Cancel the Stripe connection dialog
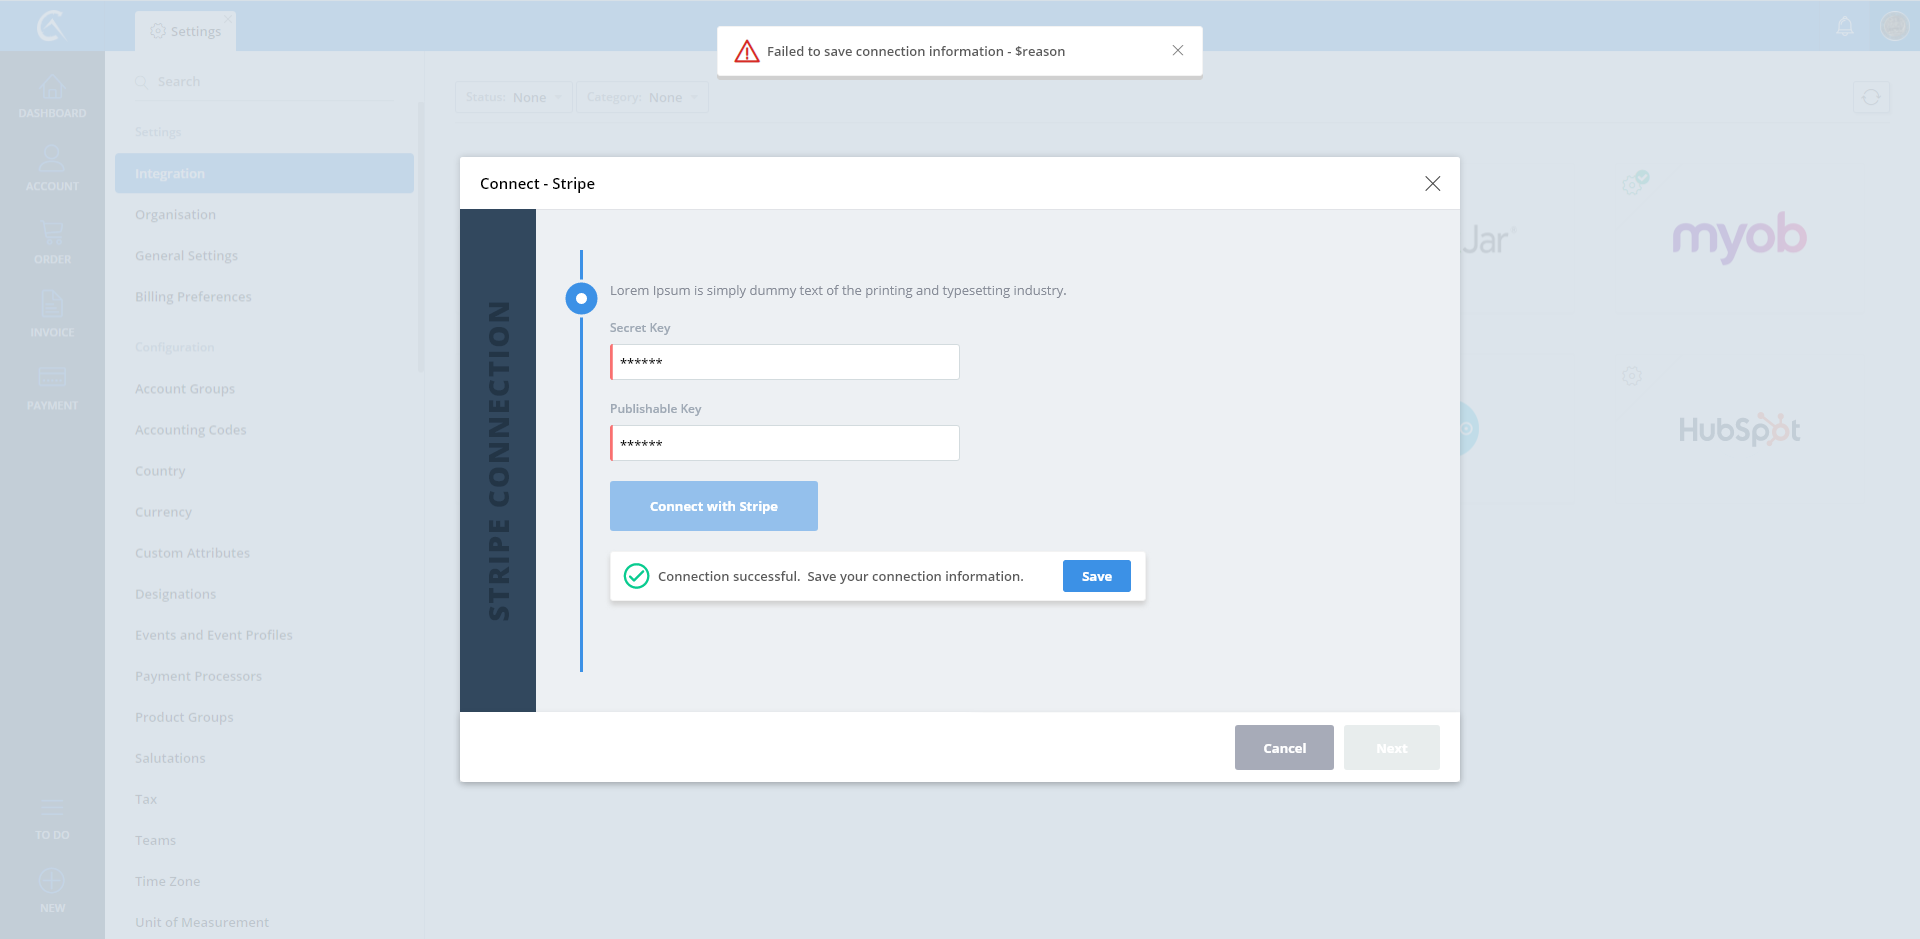Image resolution: width=1920 pixels, height=939 pixels. click(1284, 748)
